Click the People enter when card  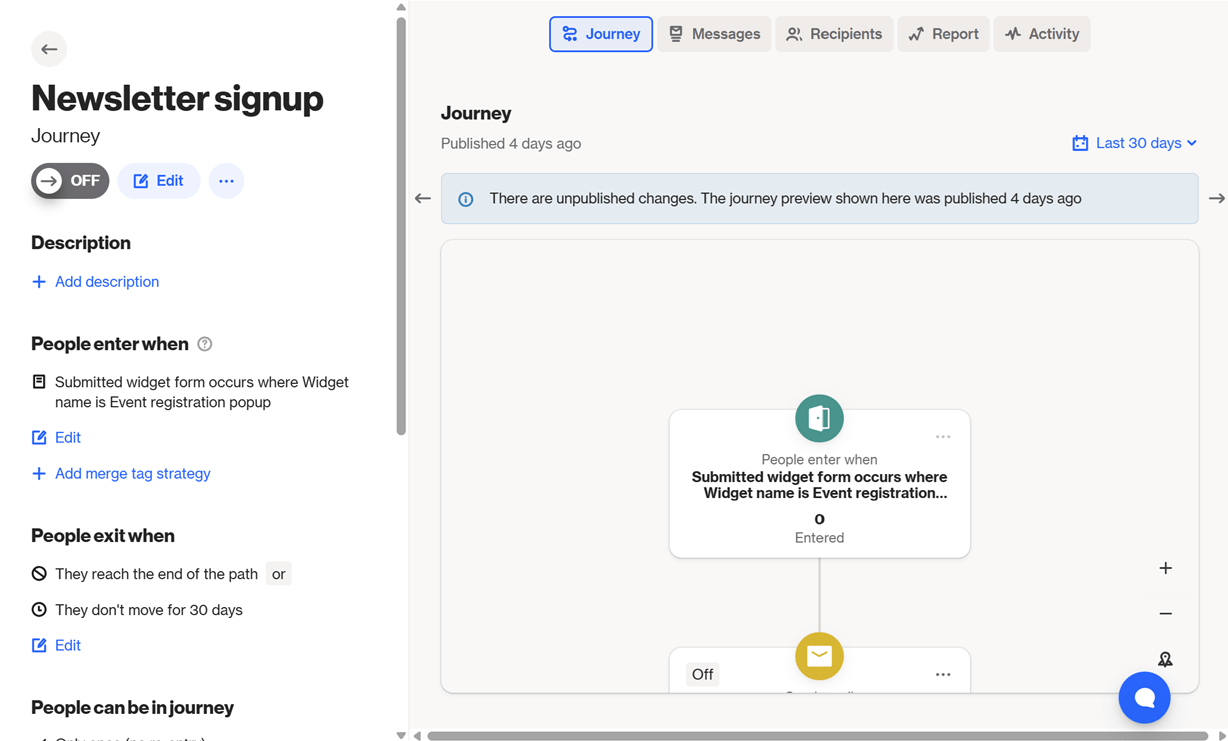coord(819,484)
